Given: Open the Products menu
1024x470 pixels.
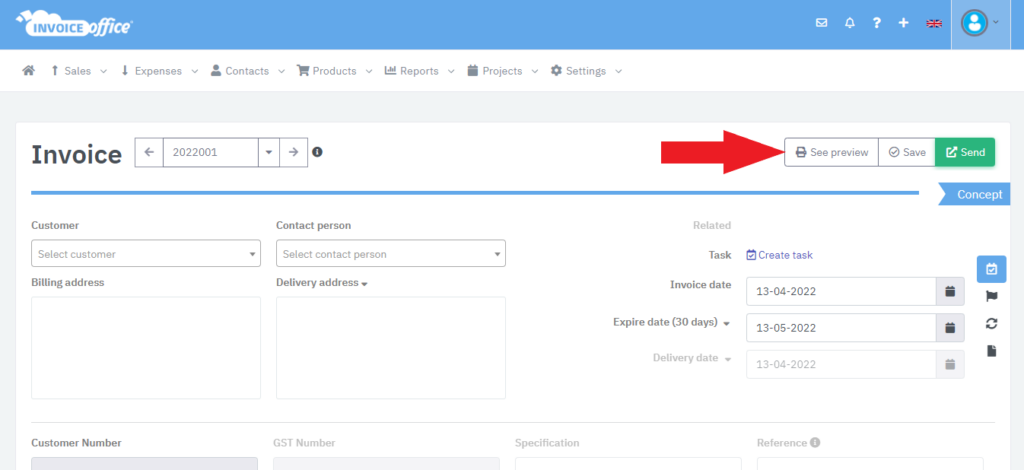Looking at the screenshot, I should (x=334, y=71).
